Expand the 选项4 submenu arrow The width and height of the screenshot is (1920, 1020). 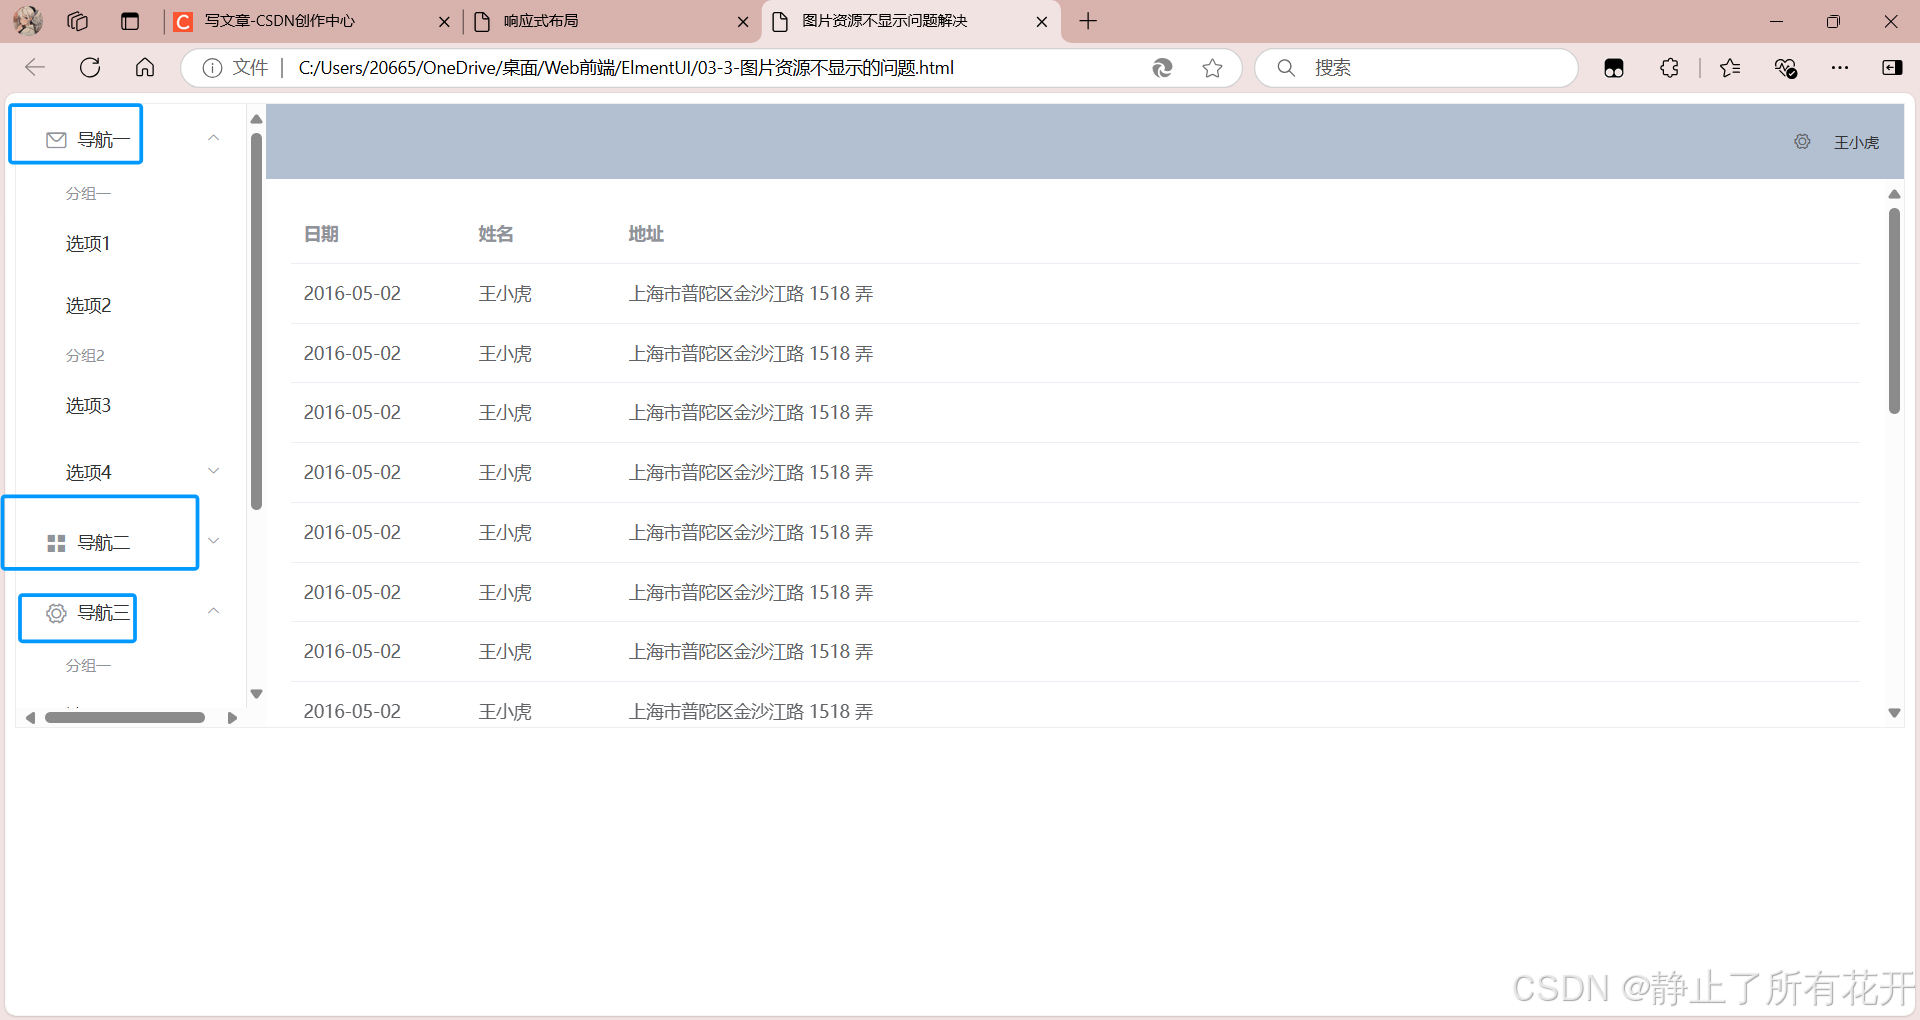213,471
